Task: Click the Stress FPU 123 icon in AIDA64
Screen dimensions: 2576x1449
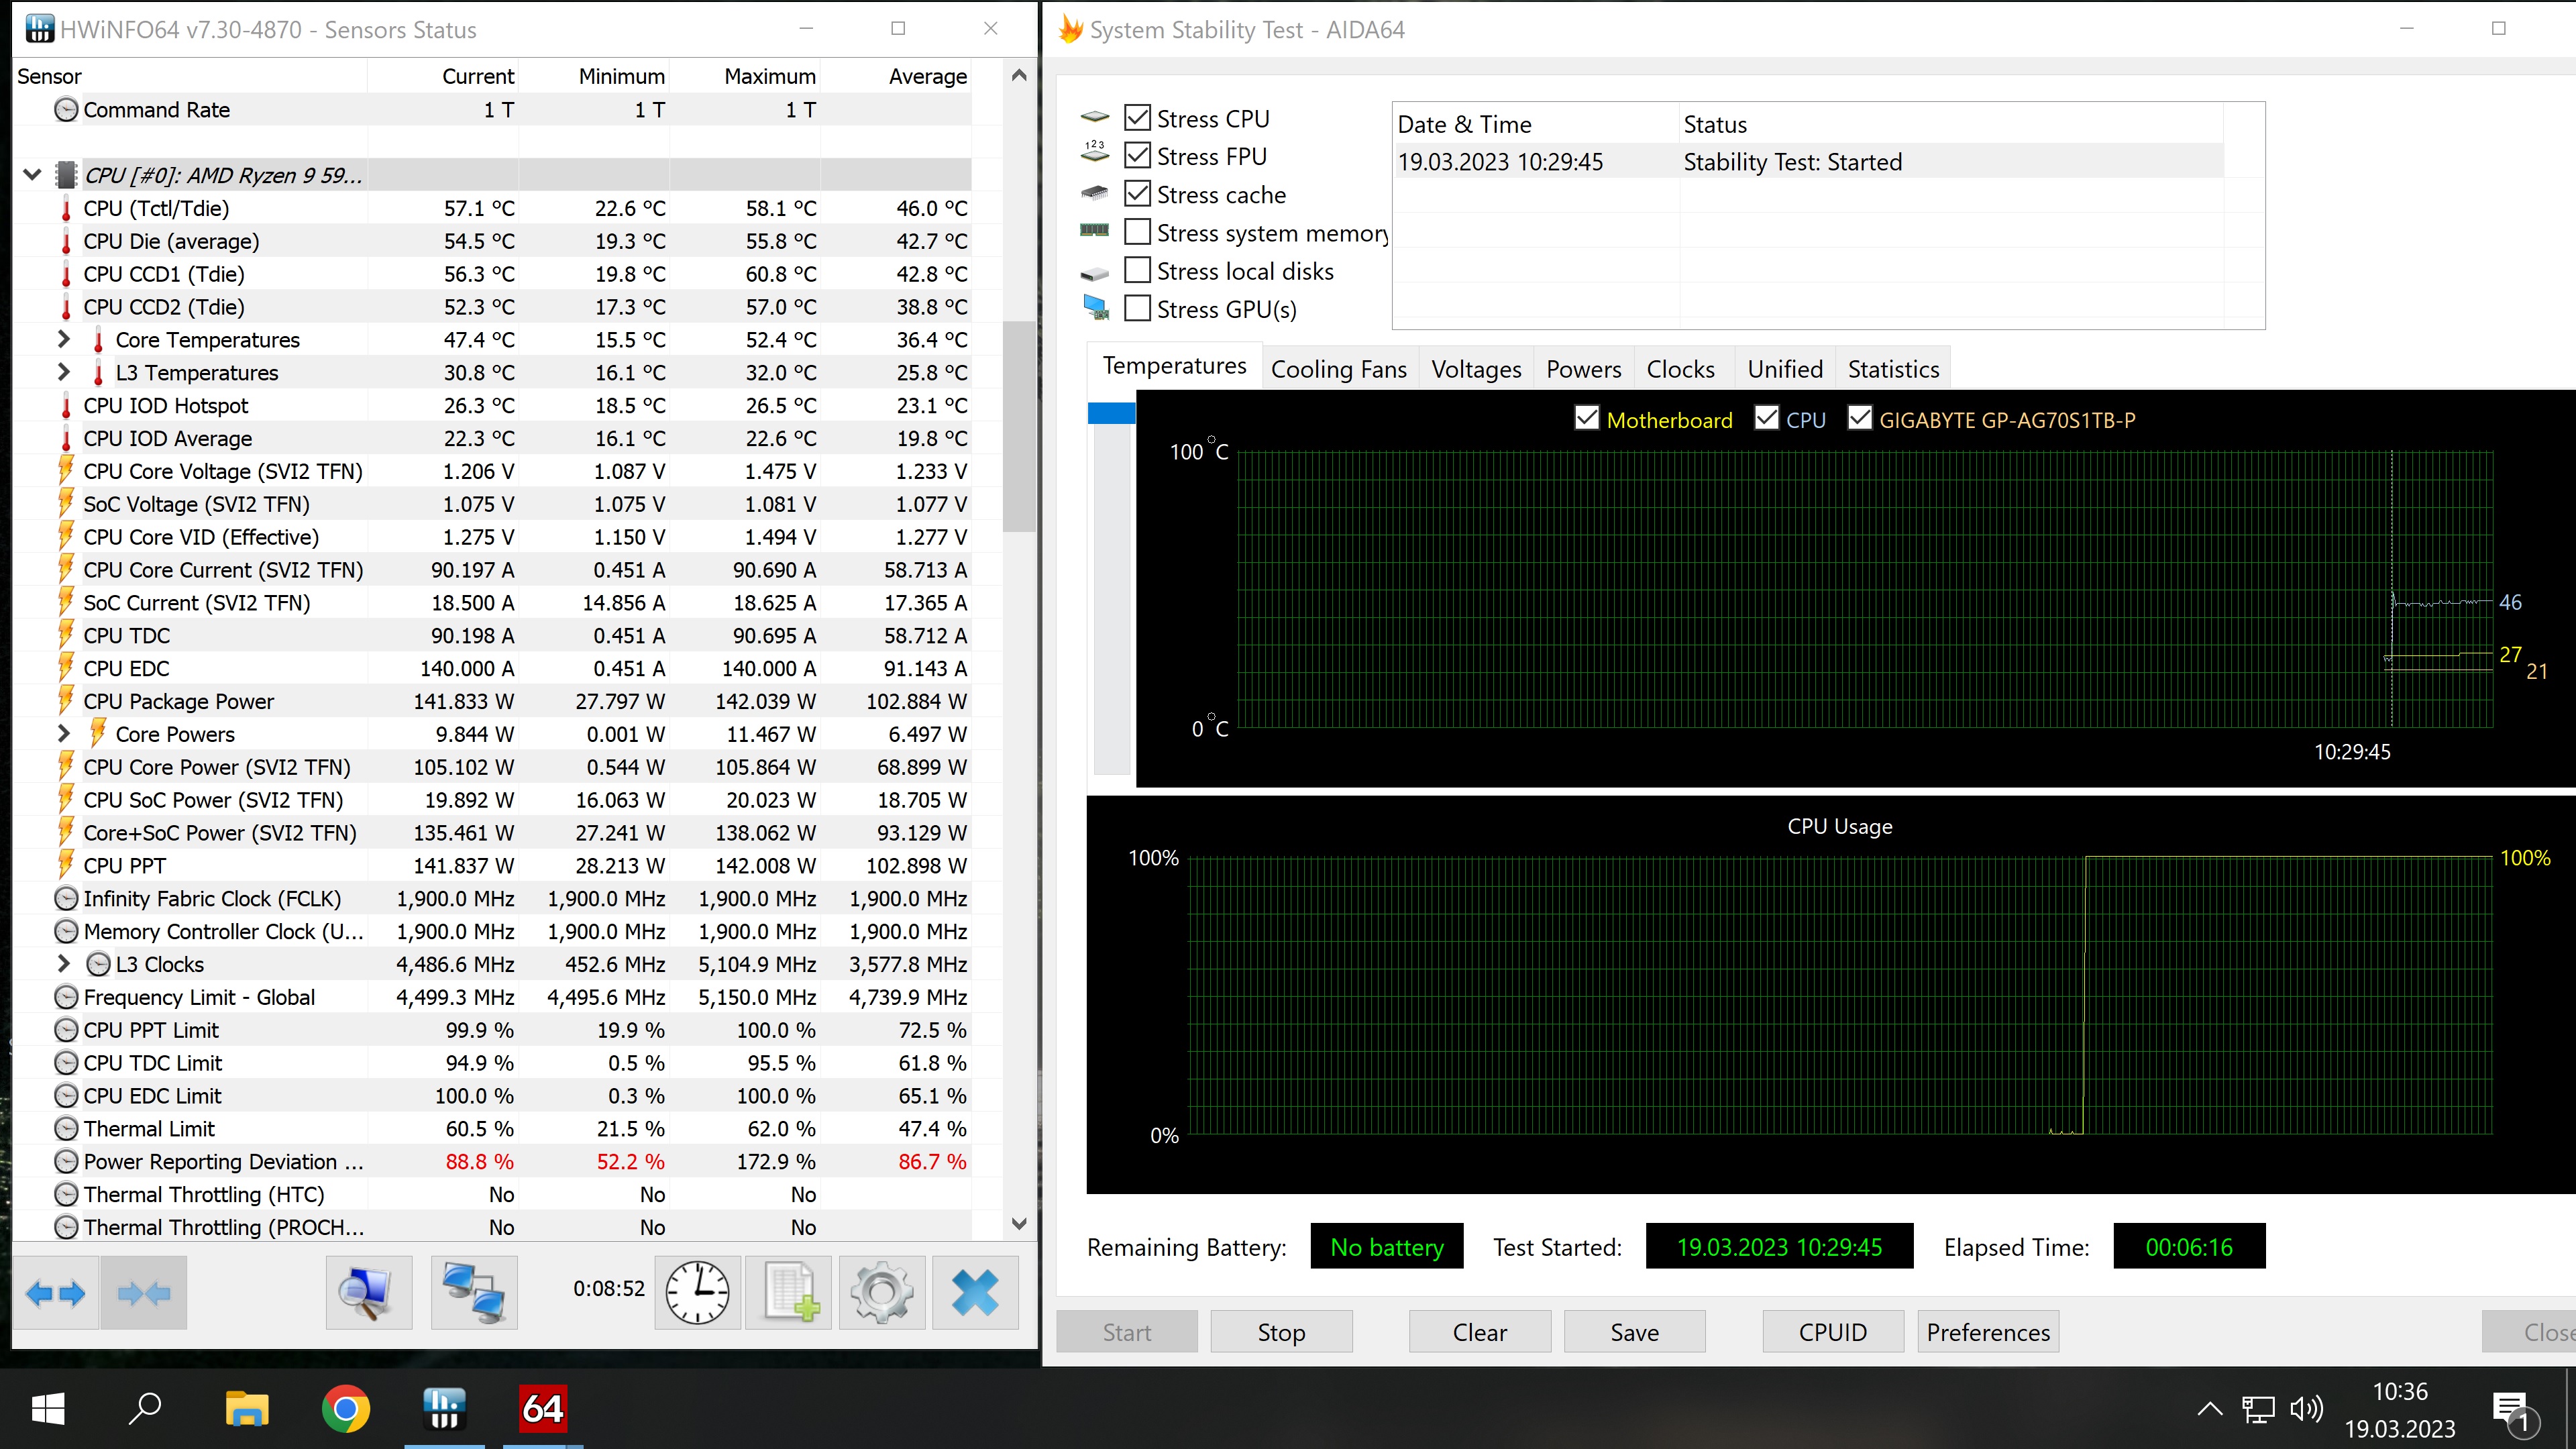Action: coord(1095,153)
